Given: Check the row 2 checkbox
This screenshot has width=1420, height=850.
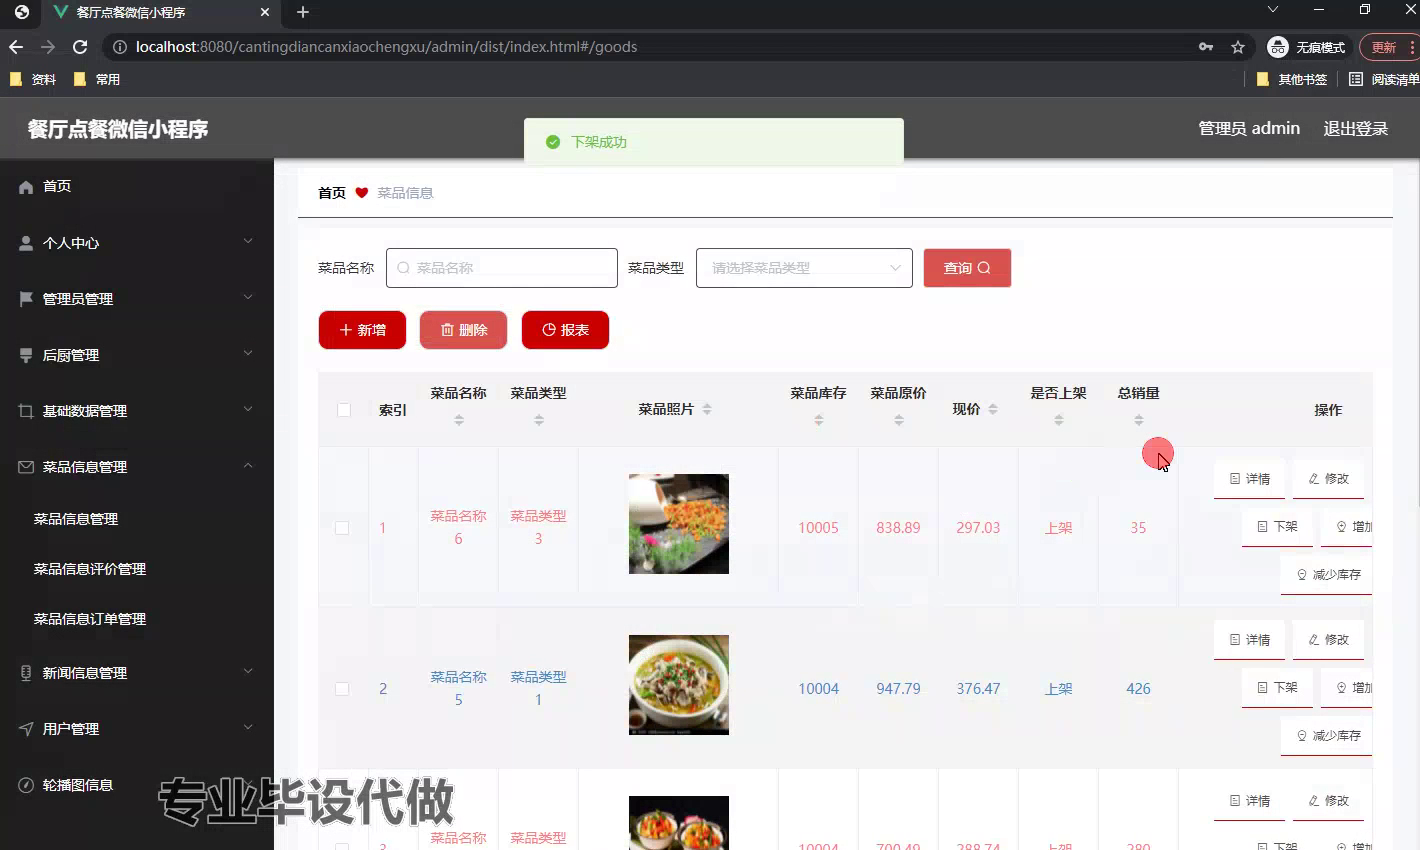Looking at the screenshot, I should tap(342, 689).
